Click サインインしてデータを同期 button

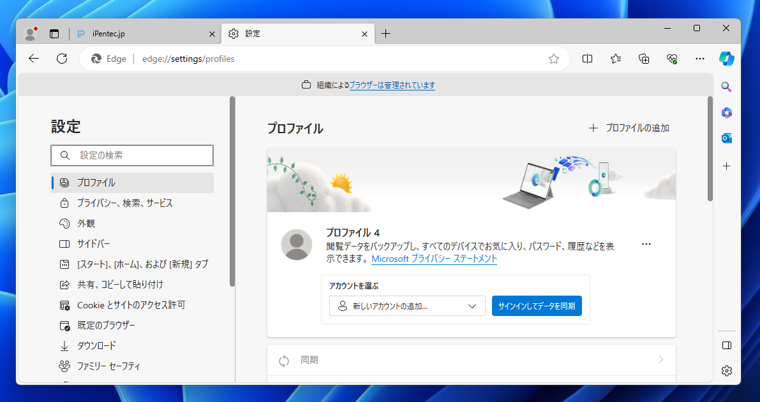pyautogui.click(x=537, y=306)
